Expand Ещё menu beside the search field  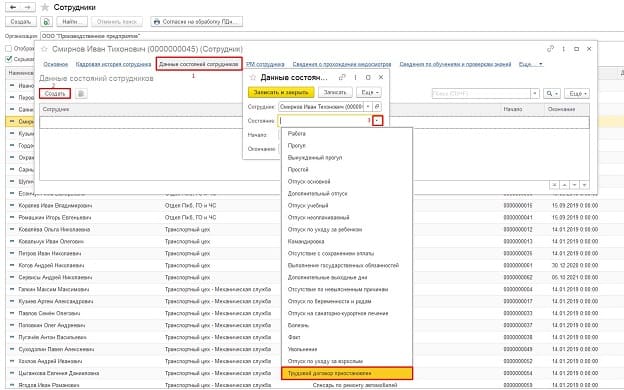pos(577,94)
